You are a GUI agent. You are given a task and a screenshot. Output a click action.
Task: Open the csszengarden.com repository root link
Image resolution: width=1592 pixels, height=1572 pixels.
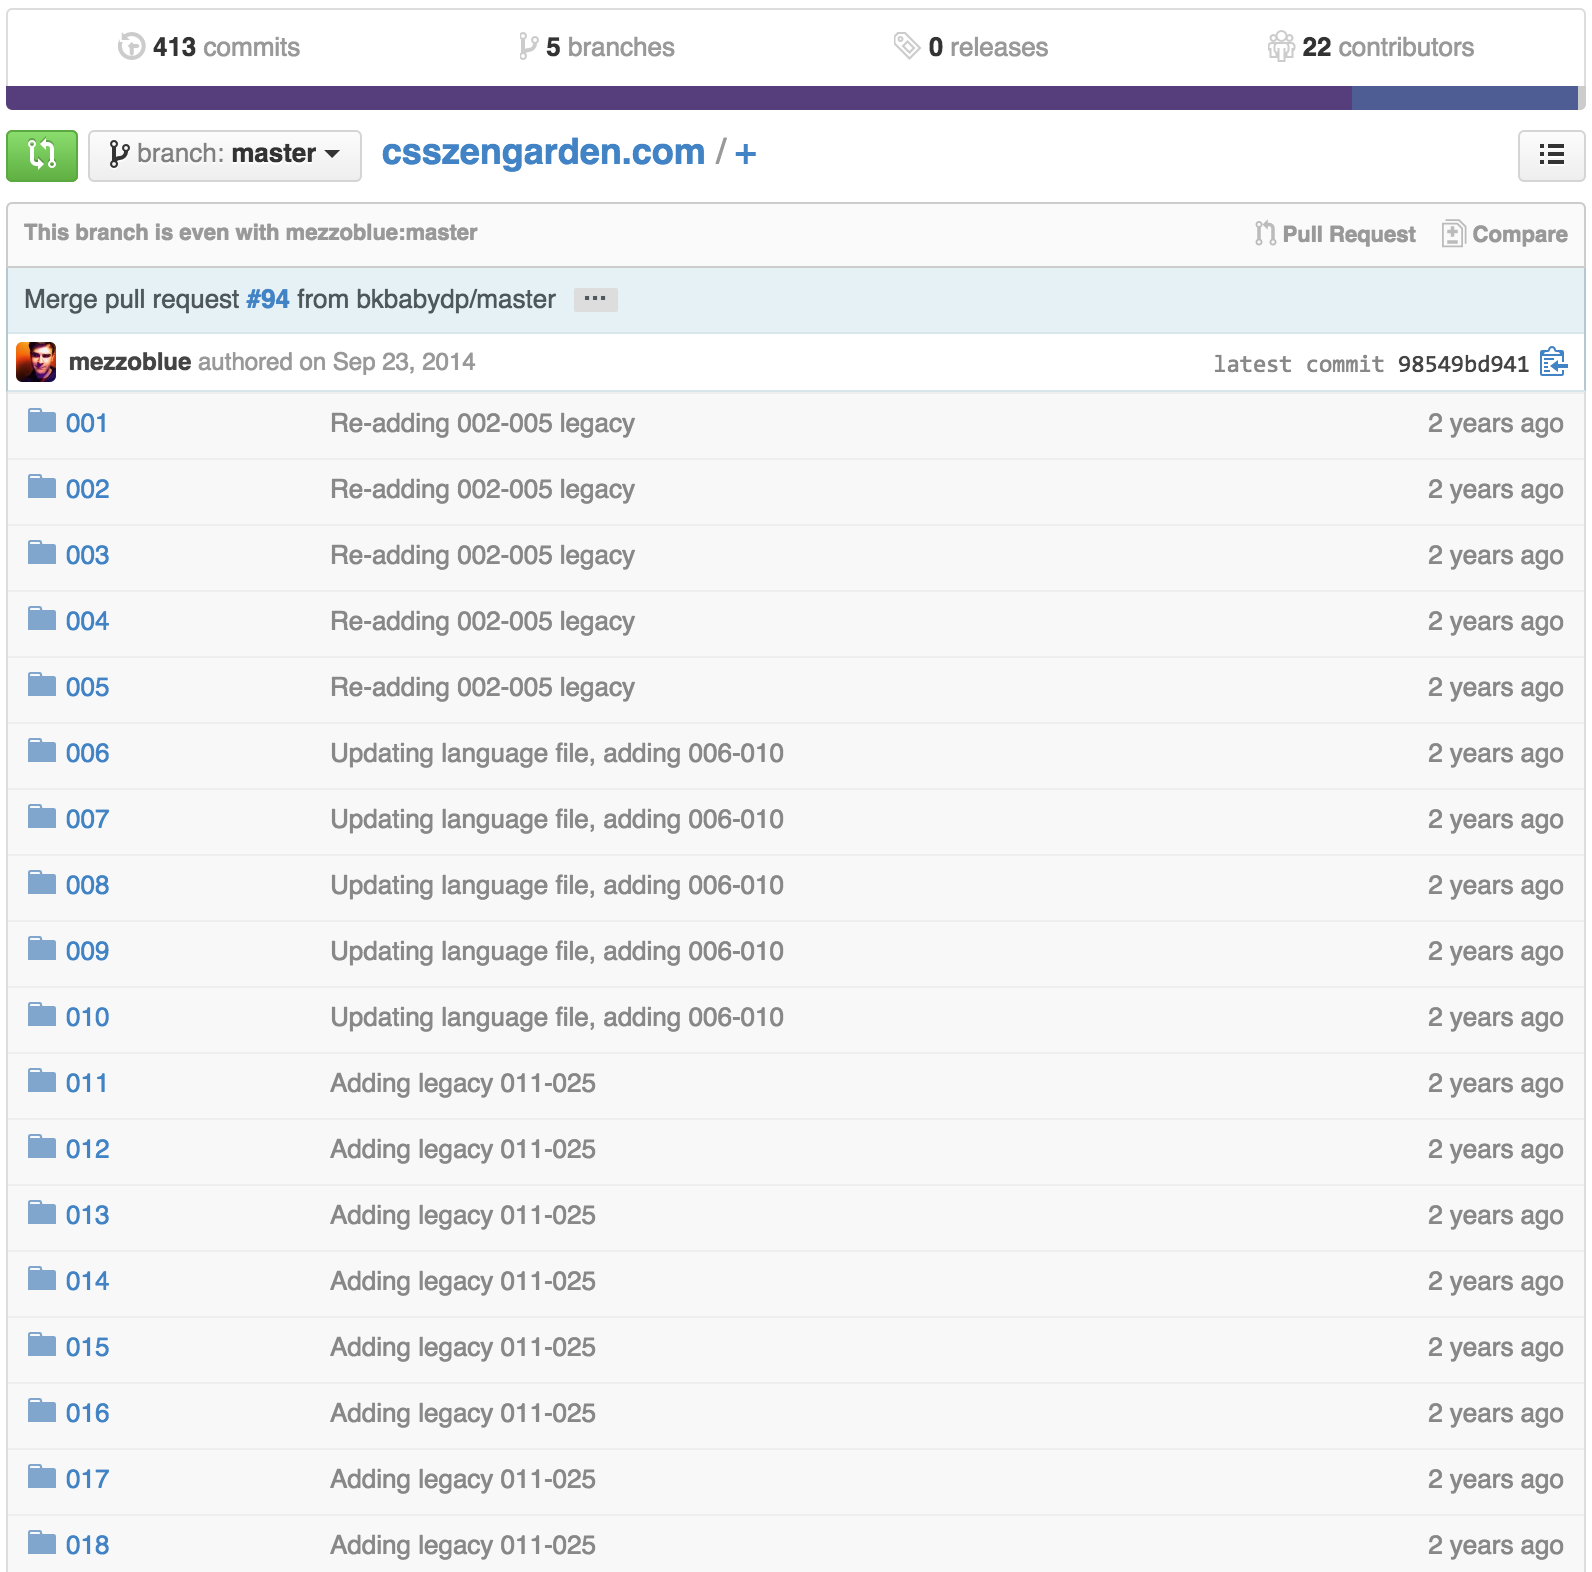[543, 152]
